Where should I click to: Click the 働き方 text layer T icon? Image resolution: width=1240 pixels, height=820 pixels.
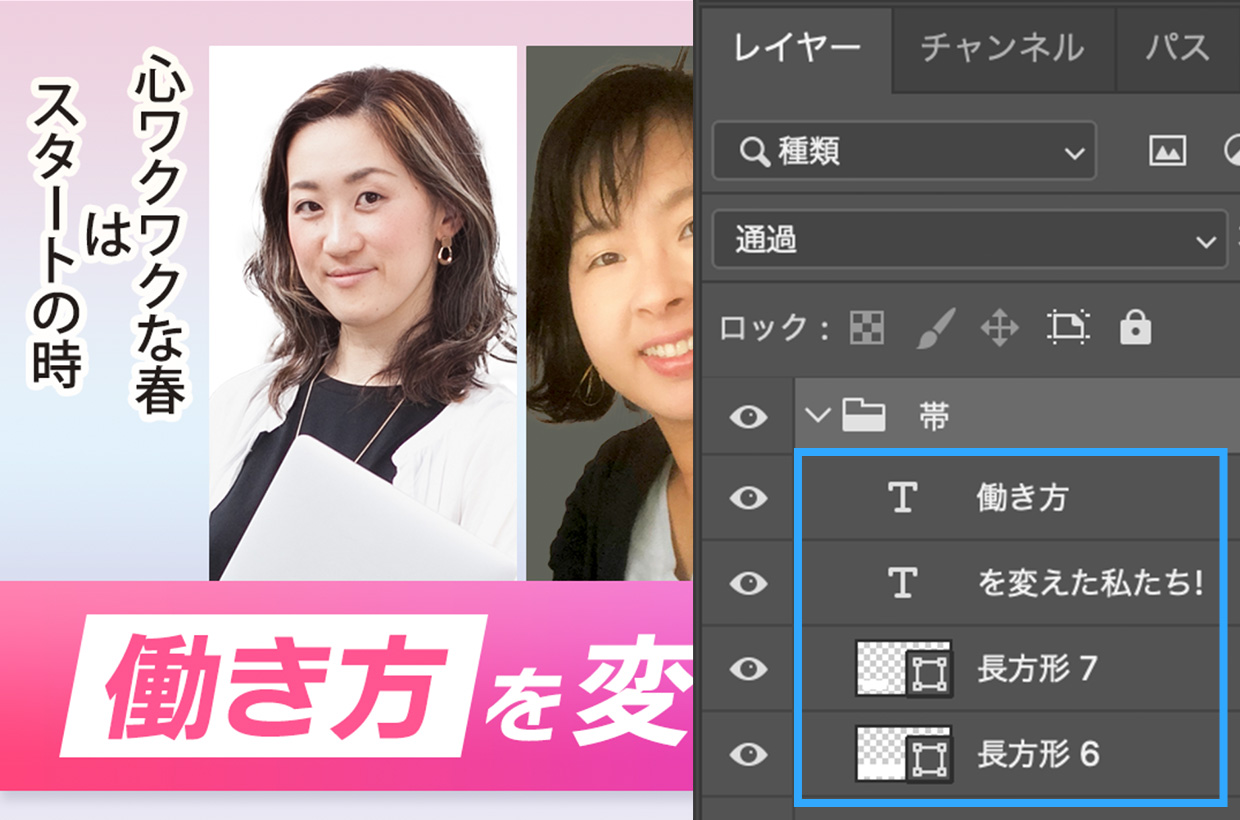[x=903, y=497]
